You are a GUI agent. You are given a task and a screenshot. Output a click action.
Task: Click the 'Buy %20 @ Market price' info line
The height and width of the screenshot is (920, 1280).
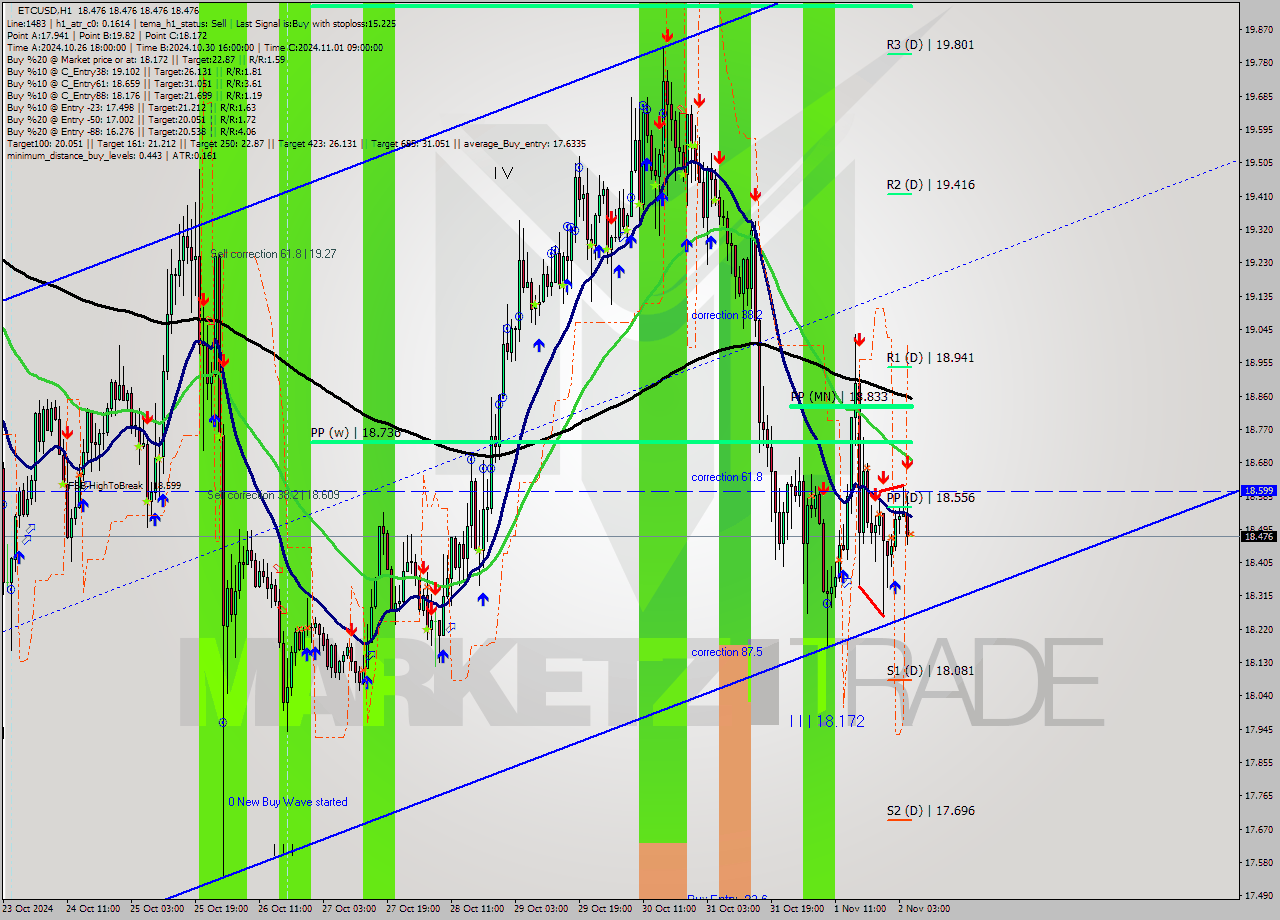[146, 59]
